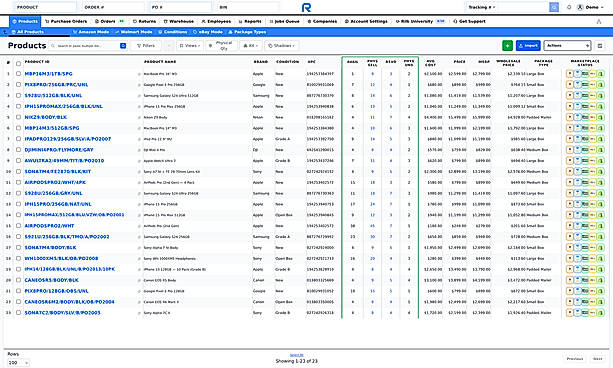Open product link CANEOSR6M2/BODY/BLK/OB/PO2004
The width and height of the screenshot is (613, 368).
coord(69,302)
